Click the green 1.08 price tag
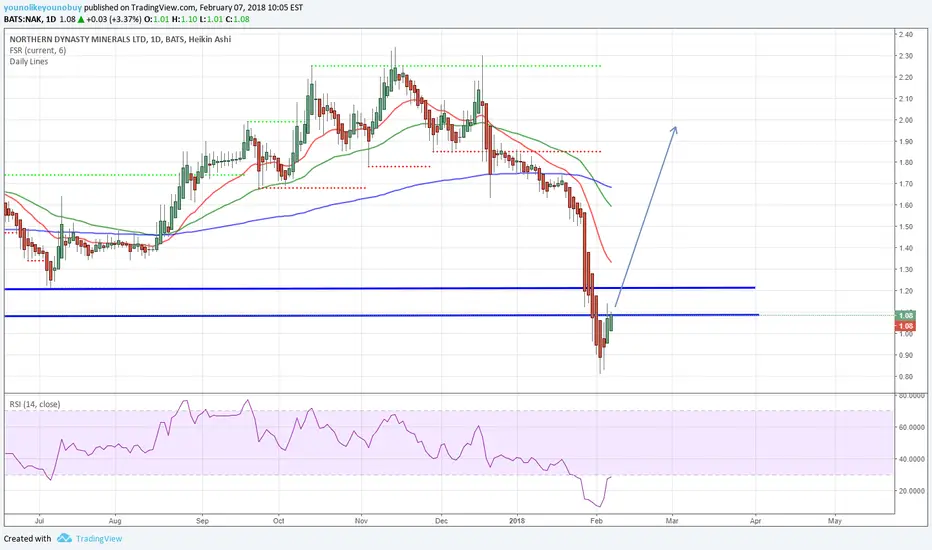Viewport: 932px width, 550px height. [x=905, y=316]
